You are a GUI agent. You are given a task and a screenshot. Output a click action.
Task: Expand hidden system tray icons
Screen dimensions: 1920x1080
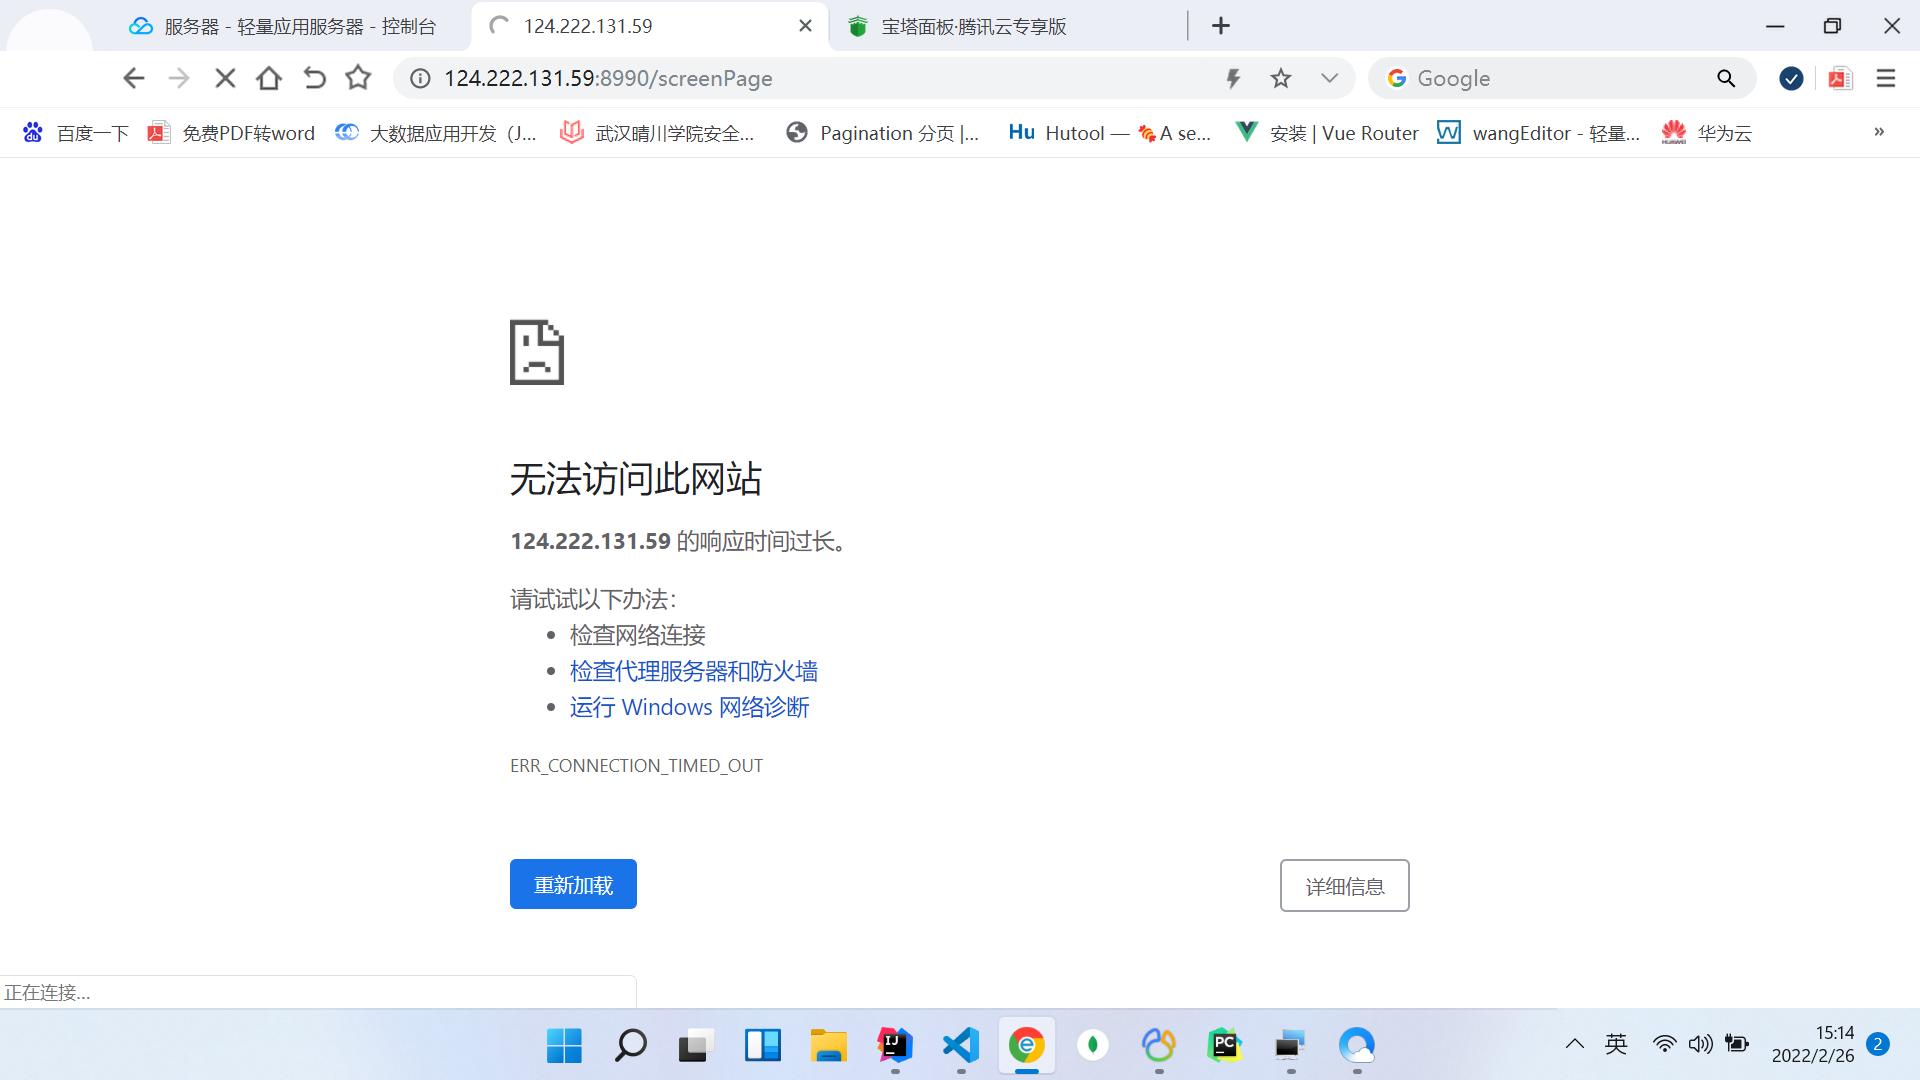1575,1043
